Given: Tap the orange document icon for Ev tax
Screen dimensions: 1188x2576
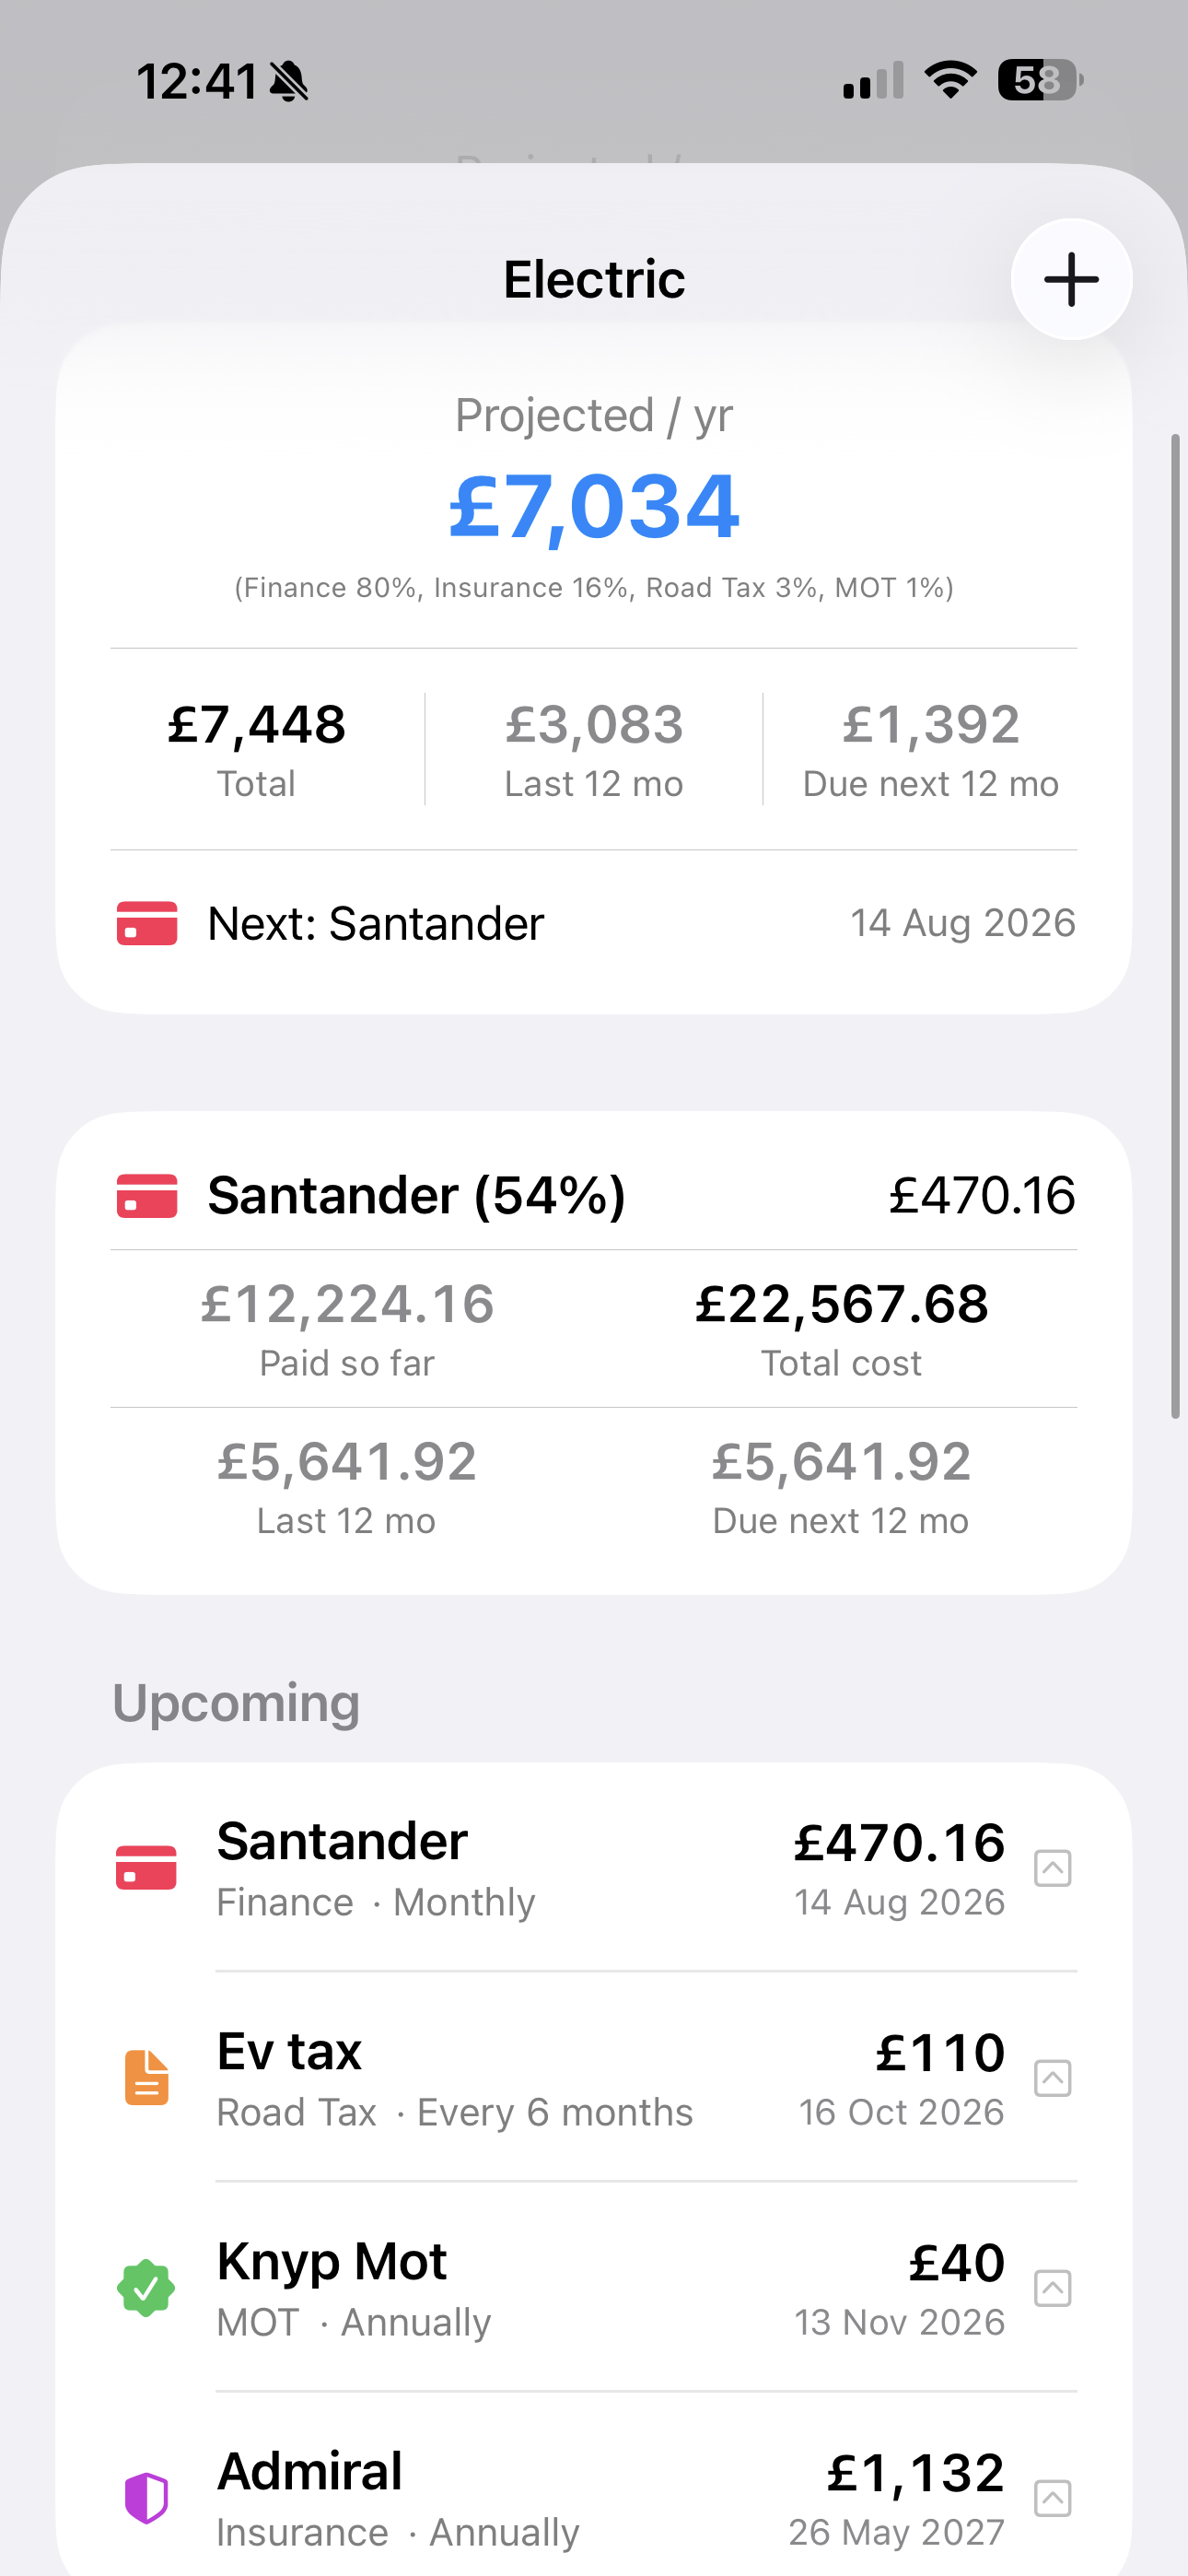Looking at the screenshot, I should click(146, 2077).
